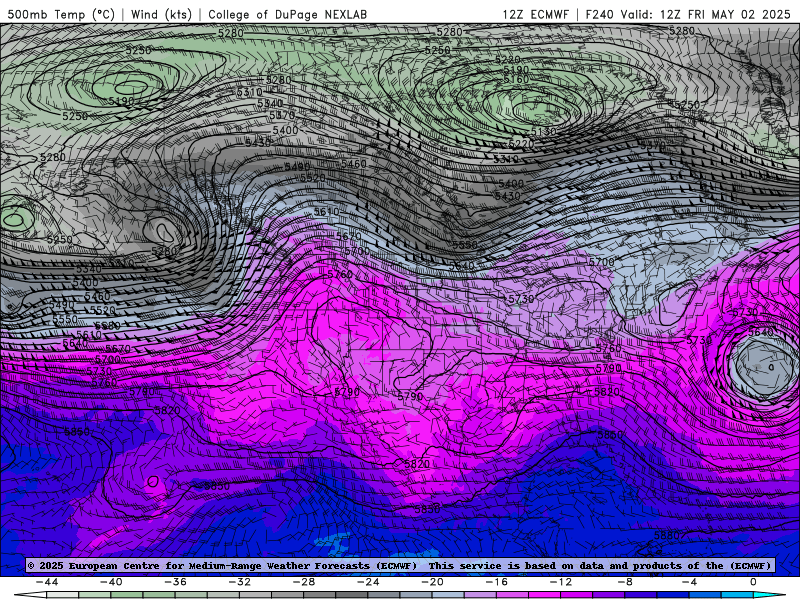This screenshot has height=600, width=800.
Task: Click the cyan arrow tip of the color bar
Action: point(770,595)
